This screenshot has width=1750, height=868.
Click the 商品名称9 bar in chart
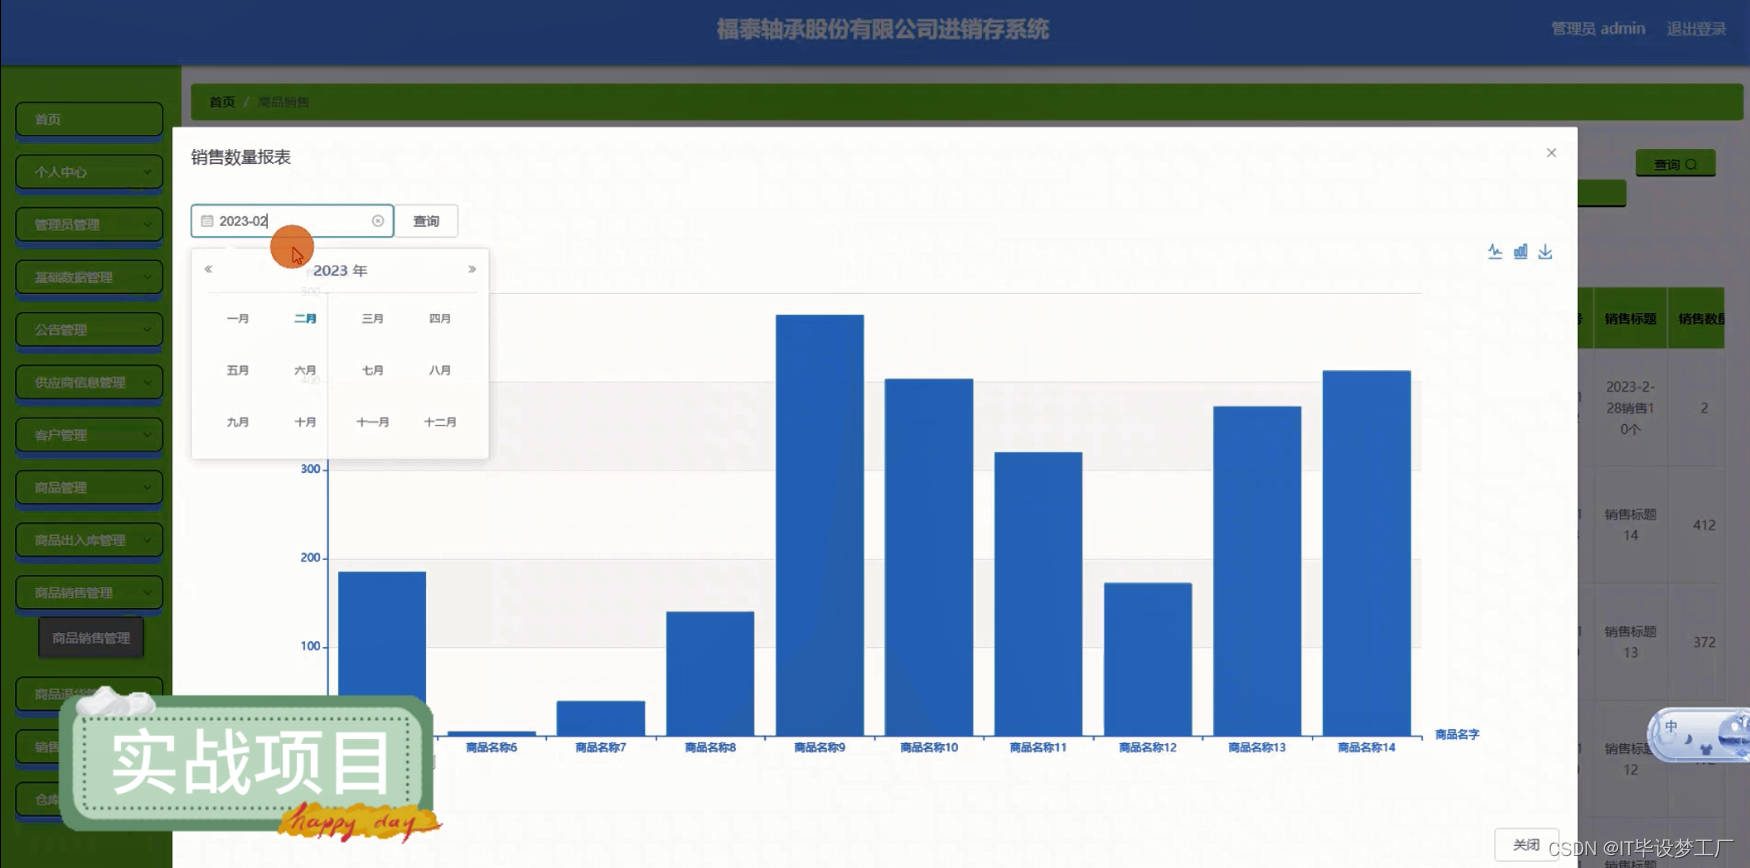pyautogui.click(x=820, y=525)
